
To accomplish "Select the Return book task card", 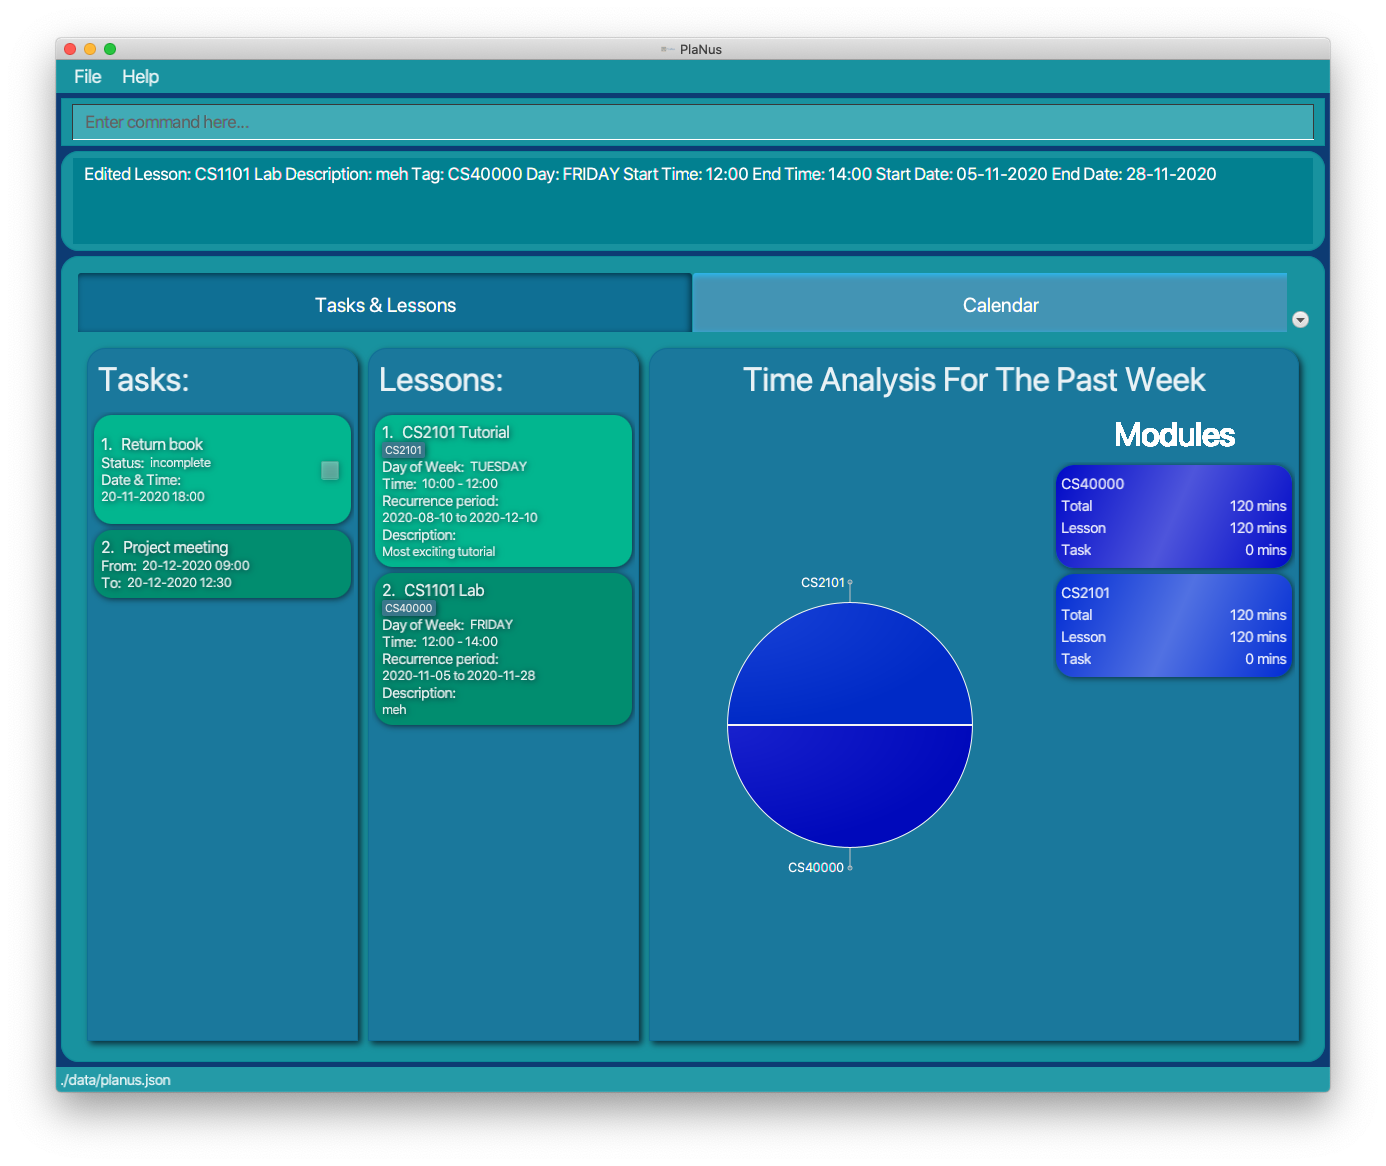I will (x=222, y=470).
